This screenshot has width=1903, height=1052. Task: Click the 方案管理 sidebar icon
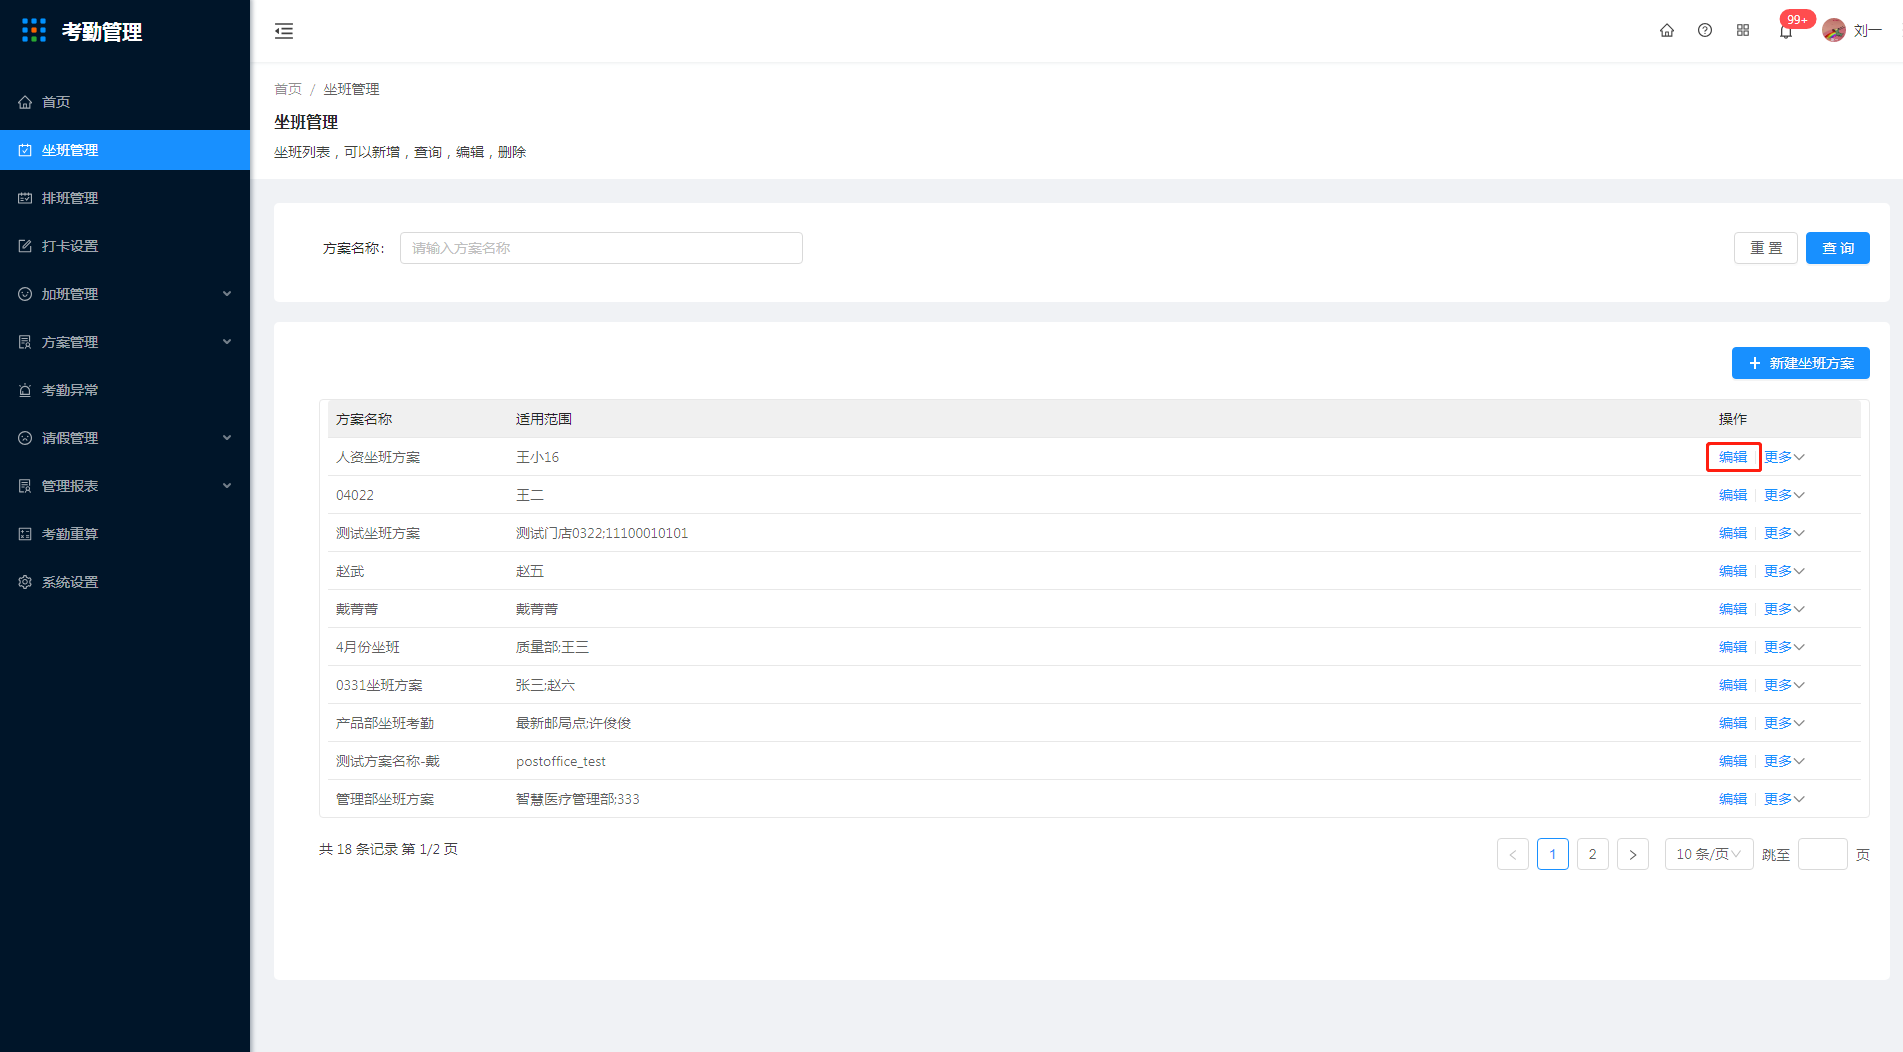click(25, 342)
